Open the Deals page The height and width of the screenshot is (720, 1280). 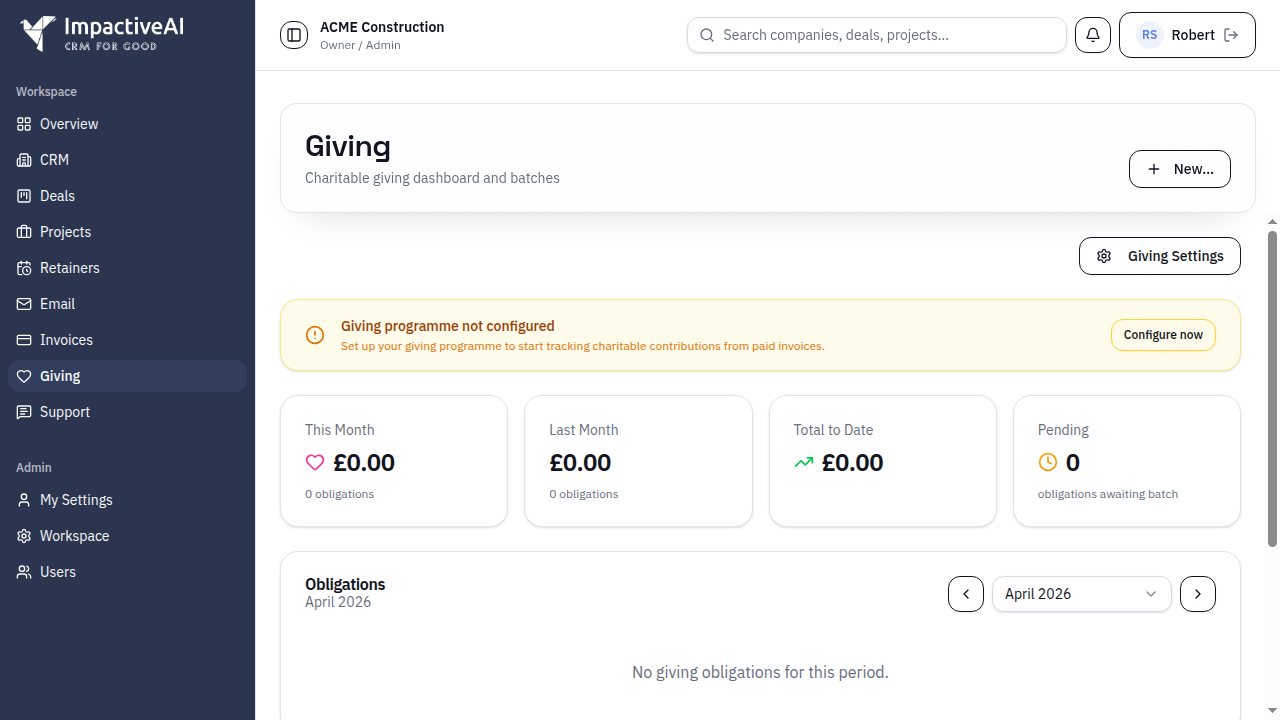57,196
